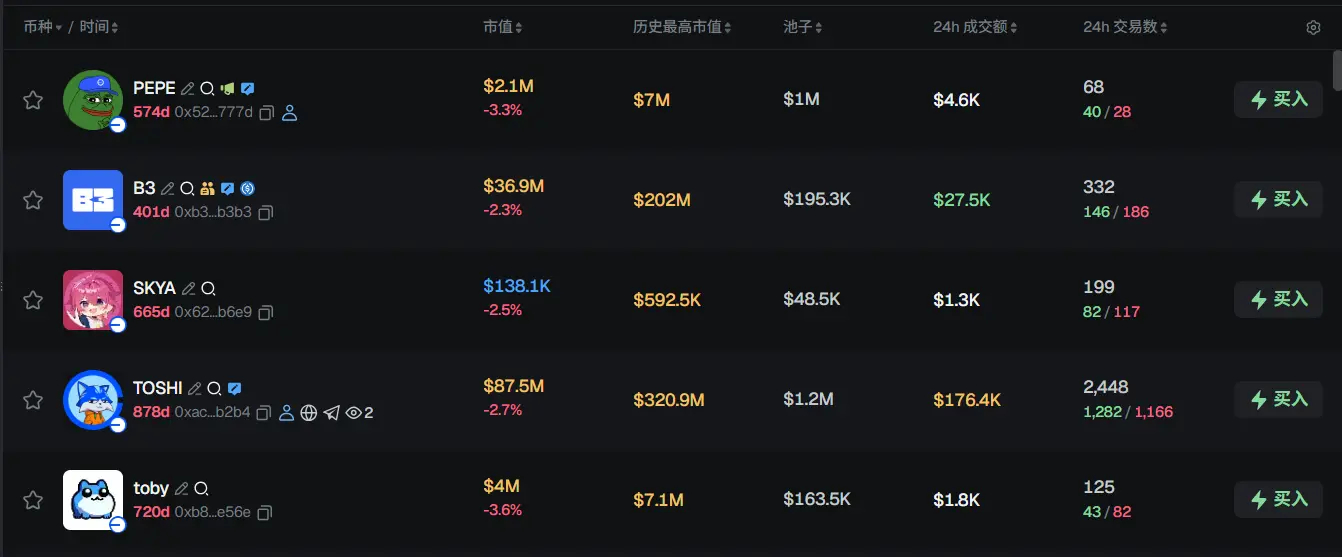
Task: Open the table settings gear icon
Action: (1313, 28)
